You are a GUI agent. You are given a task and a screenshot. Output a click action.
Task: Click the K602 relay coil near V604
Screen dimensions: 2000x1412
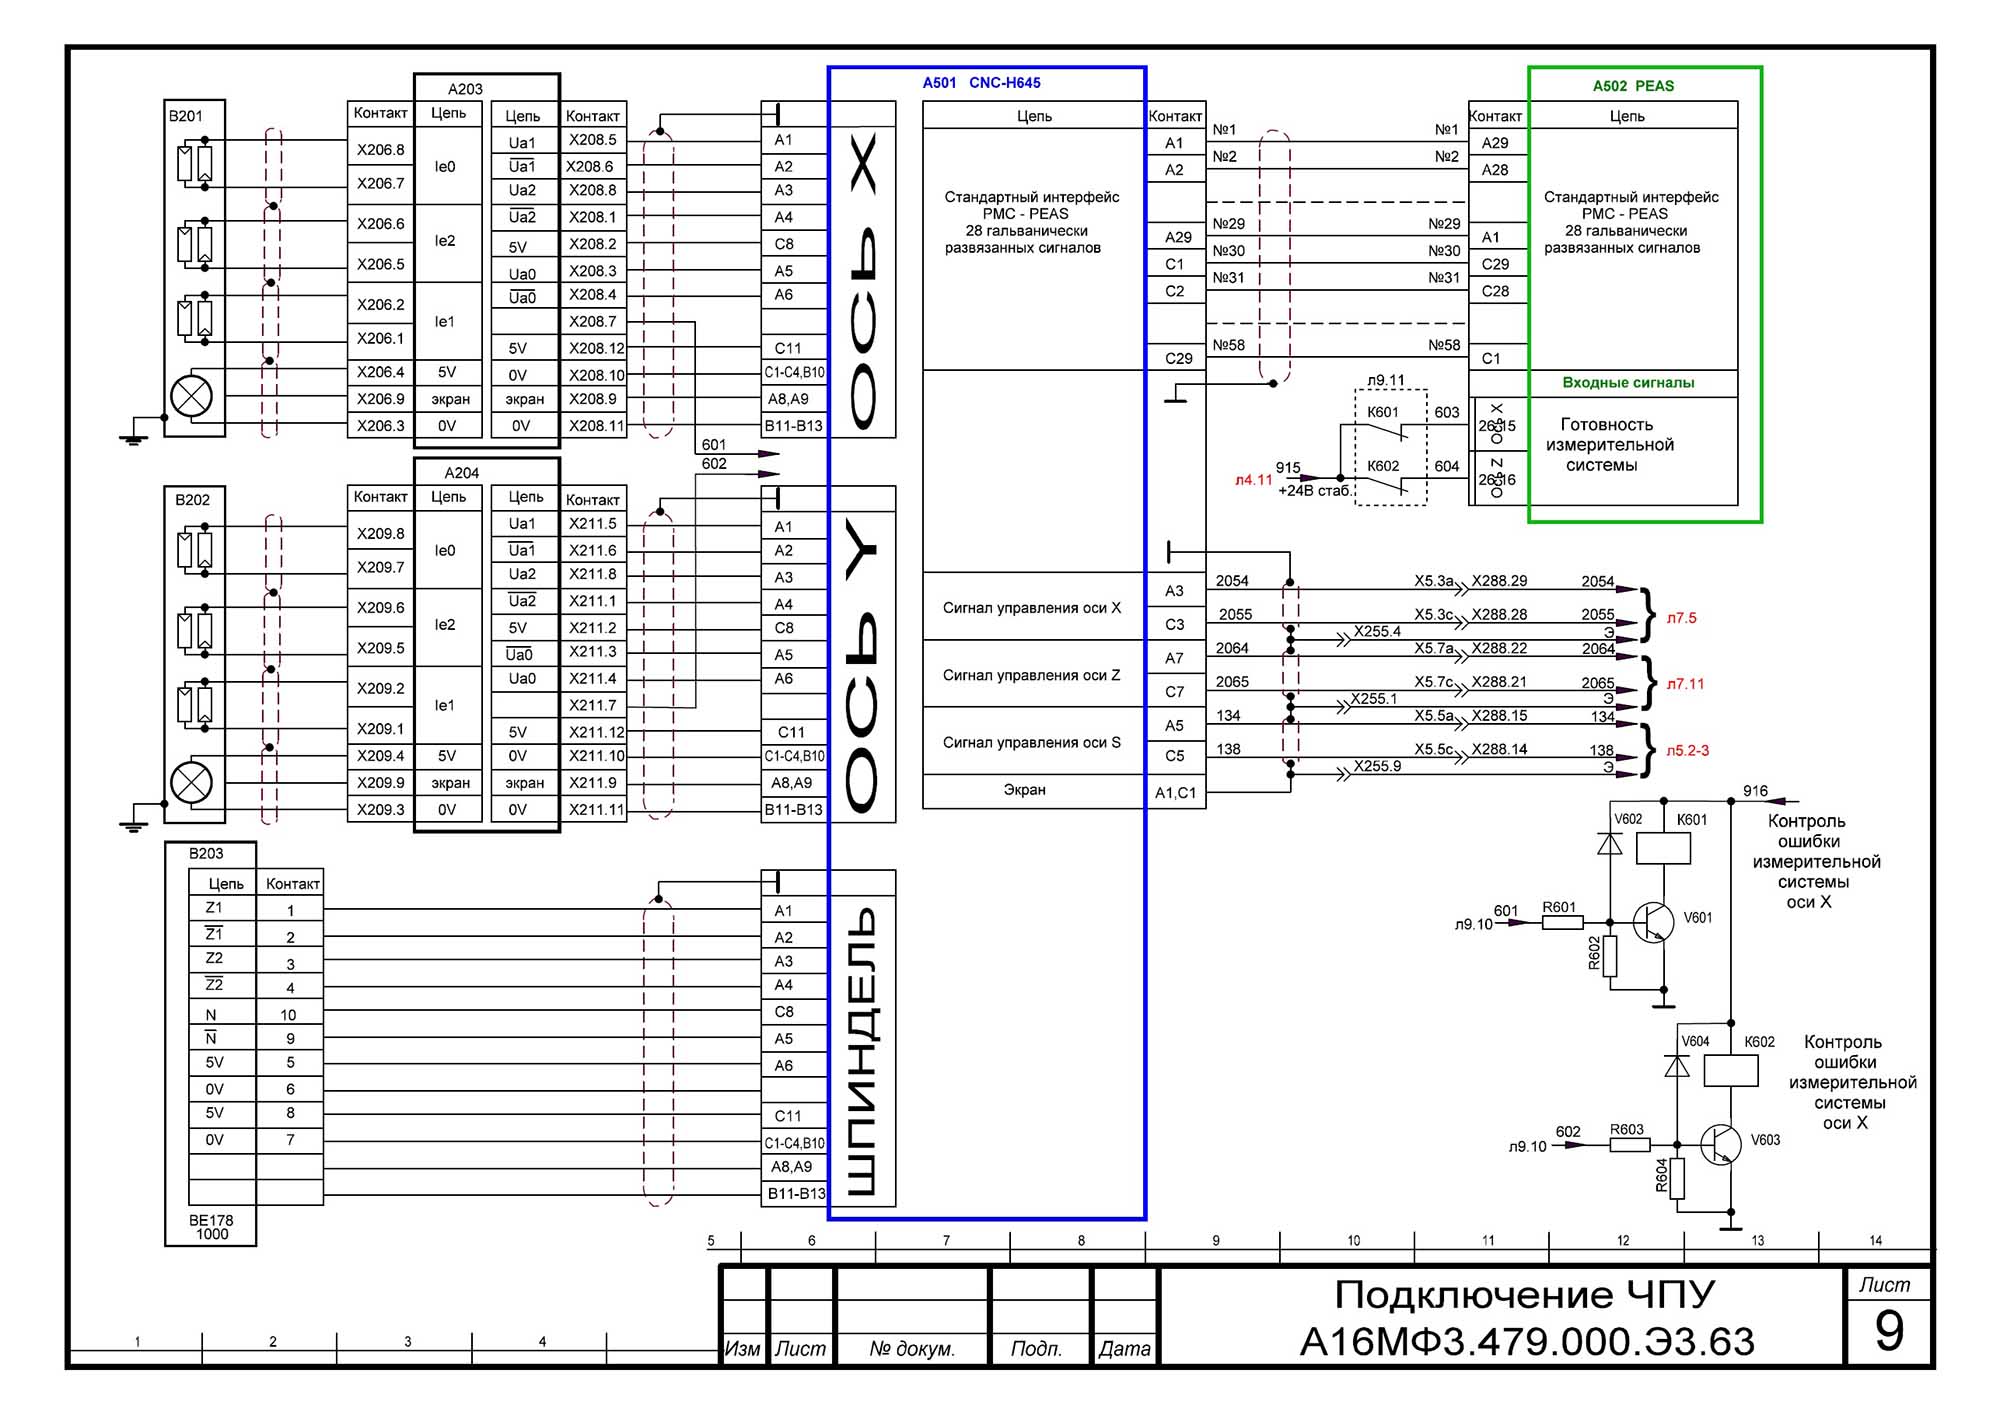pyautogui.click(x=1730, y=1070)
